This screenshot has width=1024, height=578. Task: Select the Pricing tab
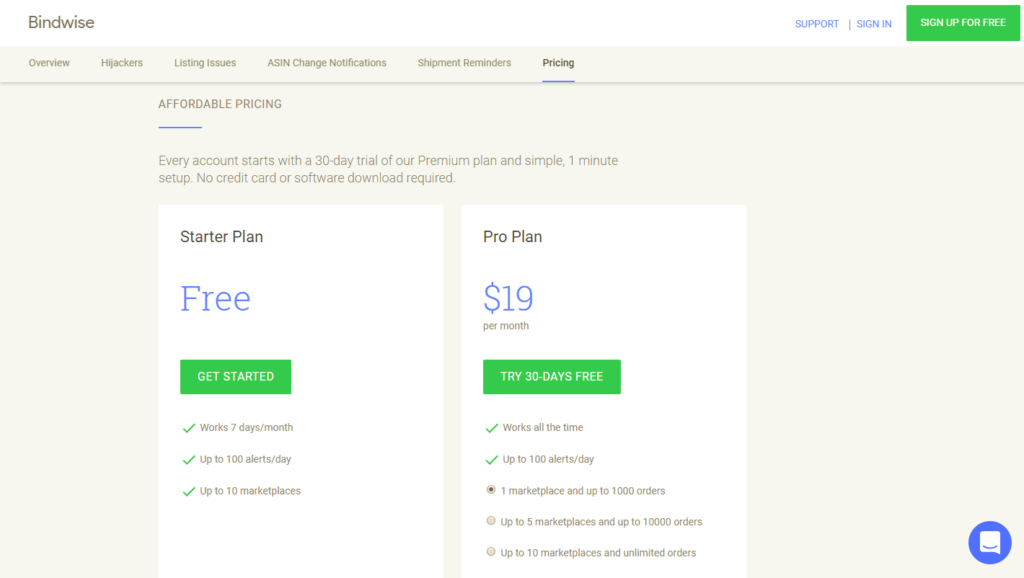click(558, 63)
